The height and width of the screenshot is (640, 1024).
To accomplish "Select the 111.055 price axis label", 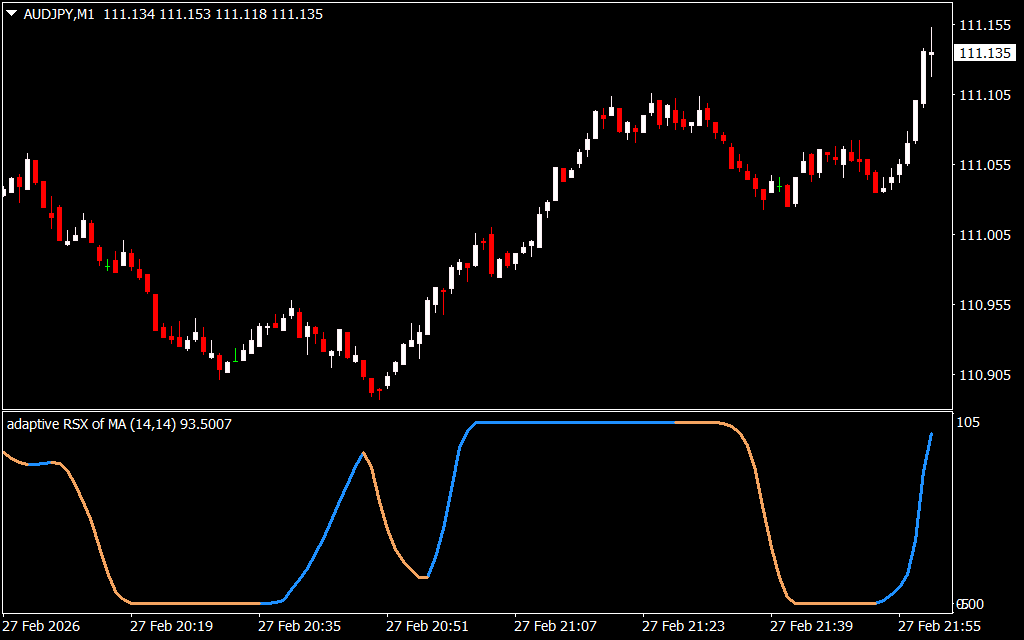I will [x=984, y=165].
